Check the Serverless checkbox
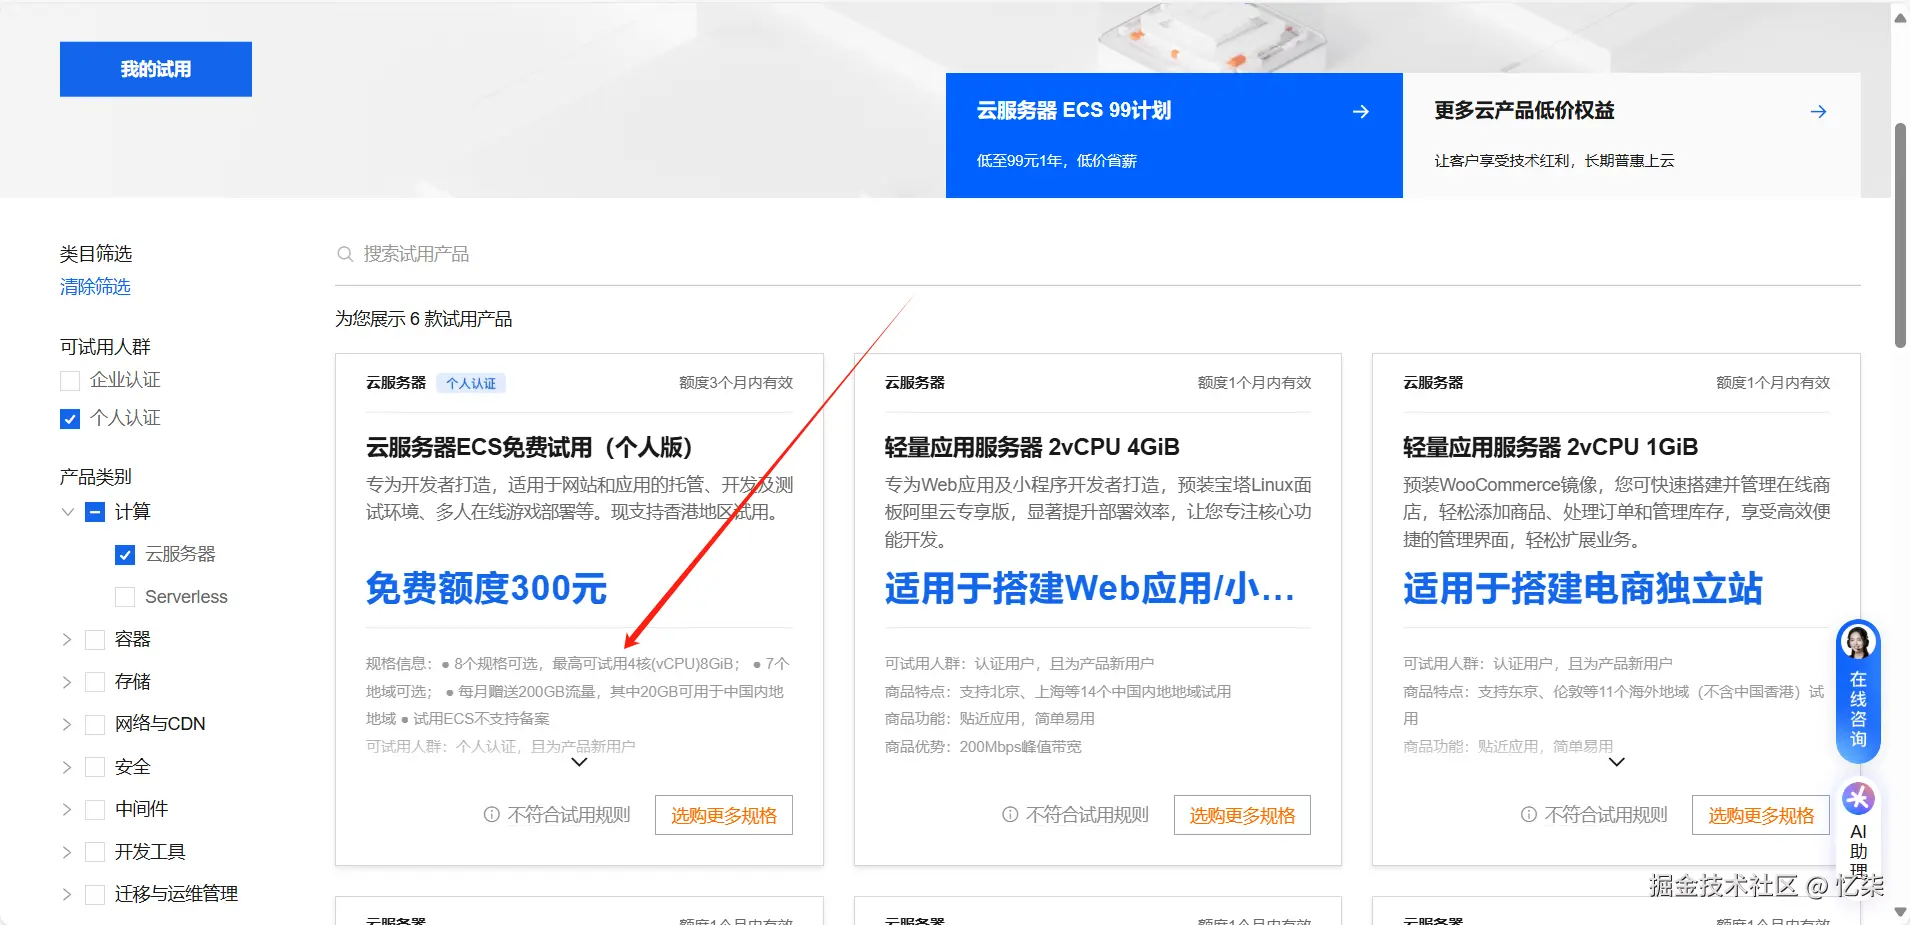Viewport: 1910px width, 925px height. [x=125, y=597]
